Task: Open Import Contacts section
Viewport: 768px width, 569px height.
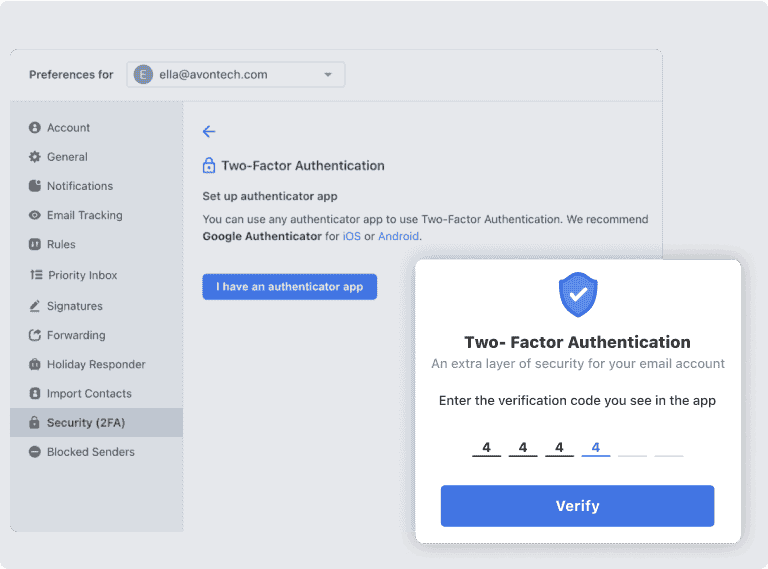Action: coord(96,393)
